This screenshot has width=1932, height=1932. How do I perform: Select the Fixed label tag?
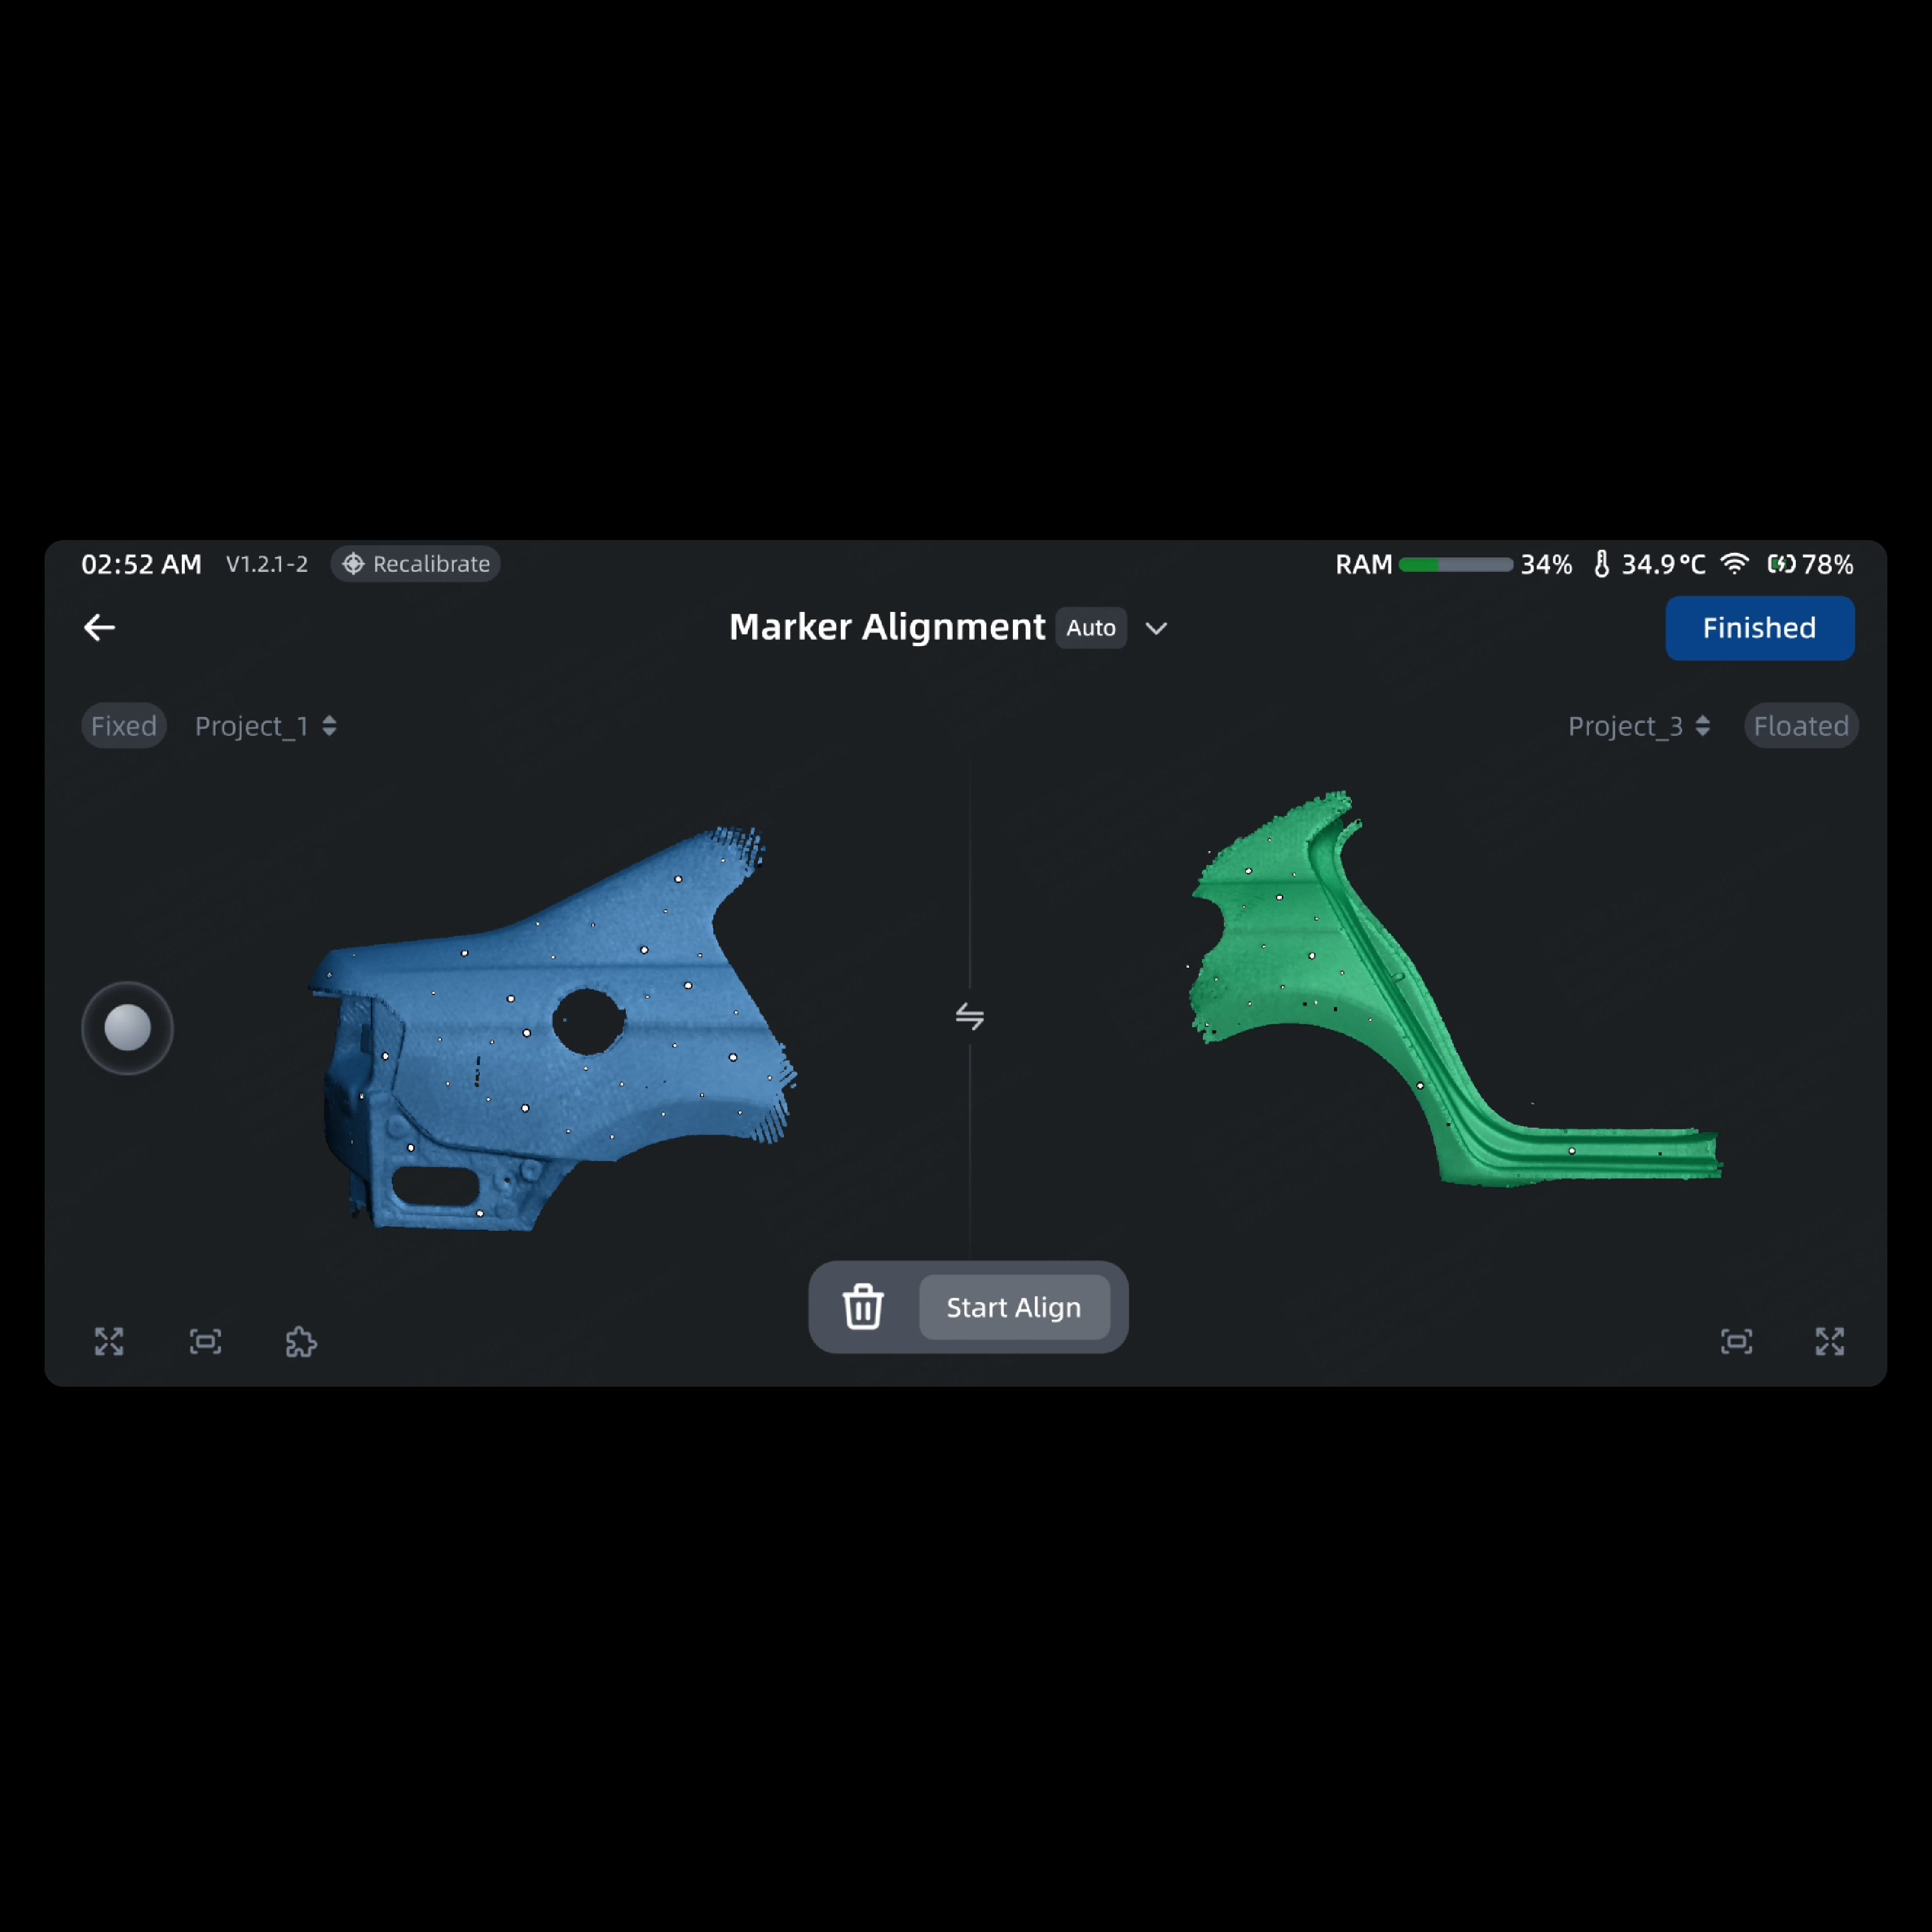124,726
